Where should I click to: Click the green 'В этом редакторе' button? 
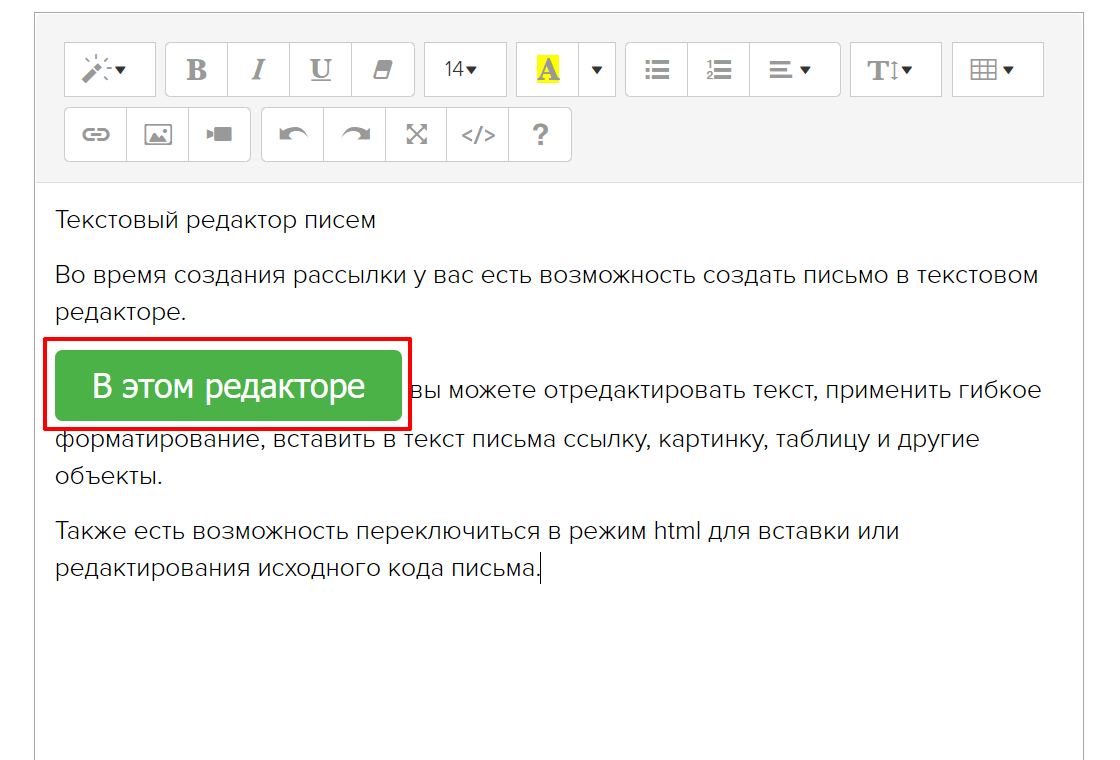[x=228, y=386]
